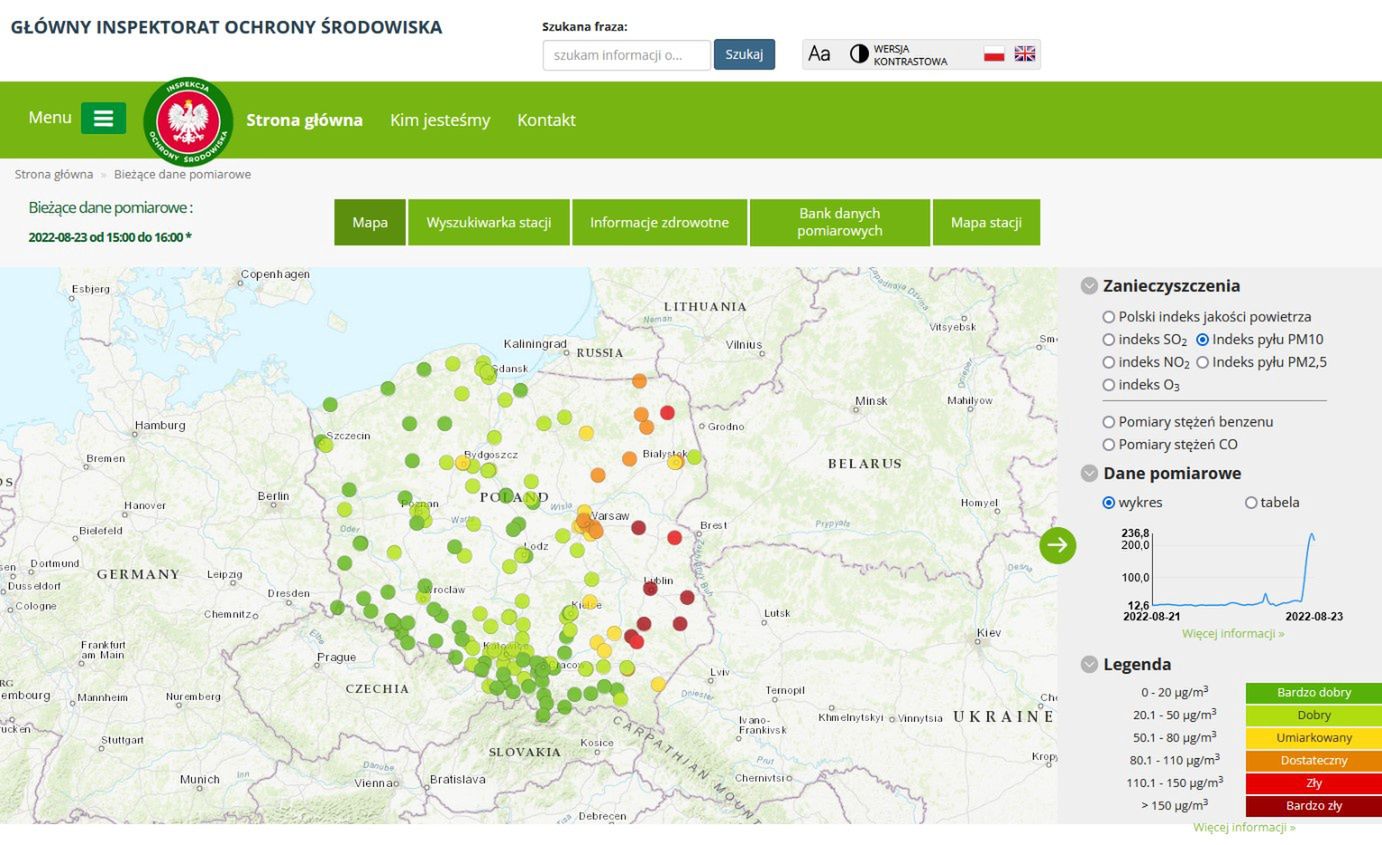
Task: Click the 236,8 chart maximum value
Action: point(1135,533)
